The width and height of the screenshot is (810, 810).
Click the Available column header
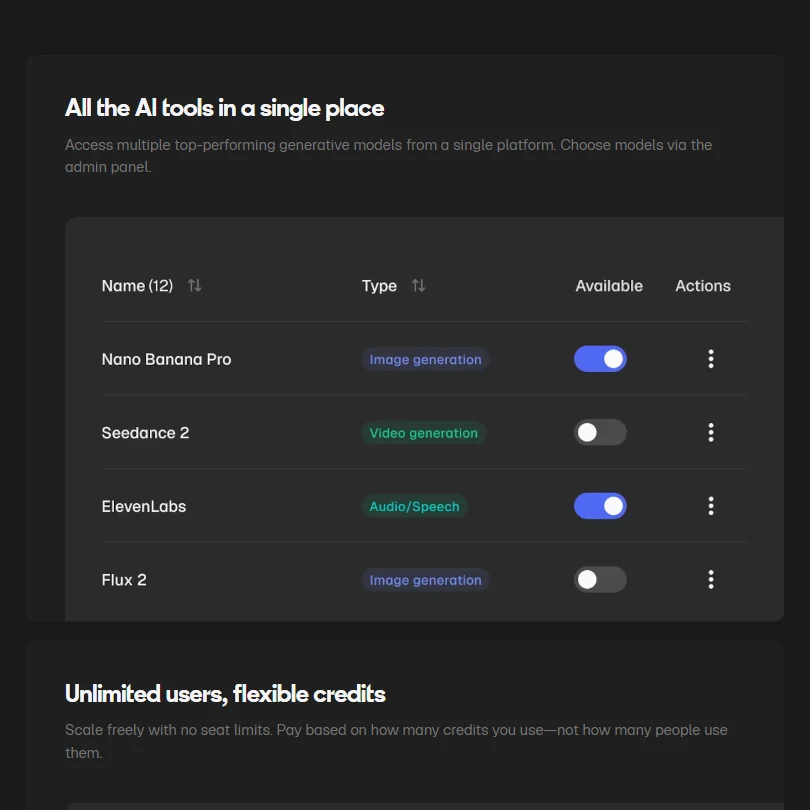coord(609,286)
